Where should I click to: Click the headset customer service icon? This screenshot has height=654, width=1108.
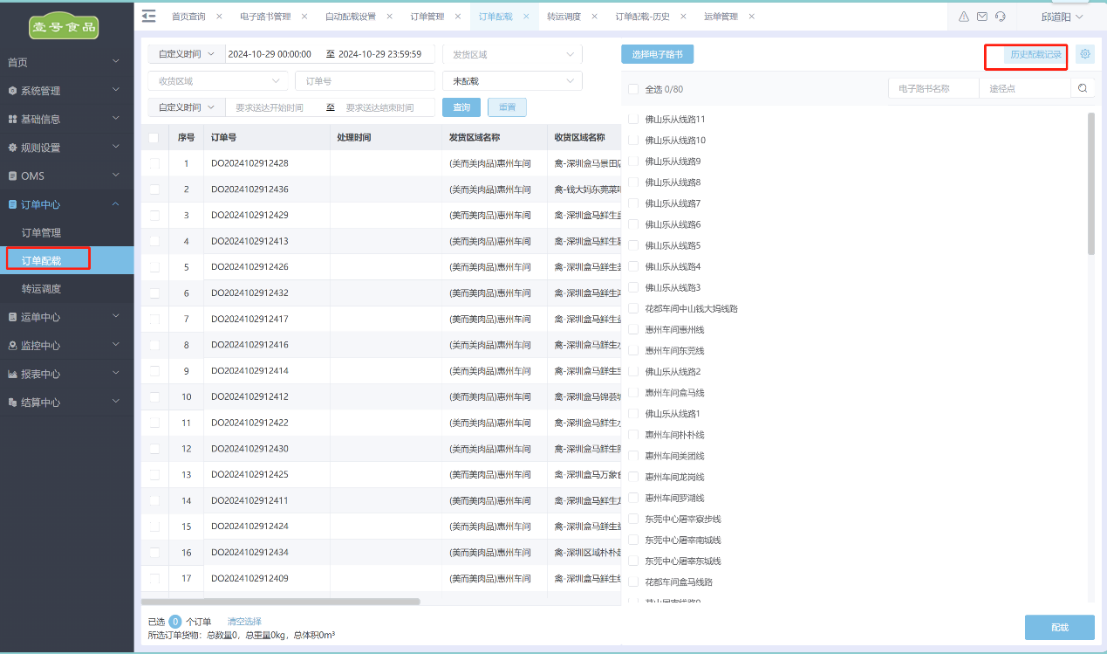[1000, 17]
